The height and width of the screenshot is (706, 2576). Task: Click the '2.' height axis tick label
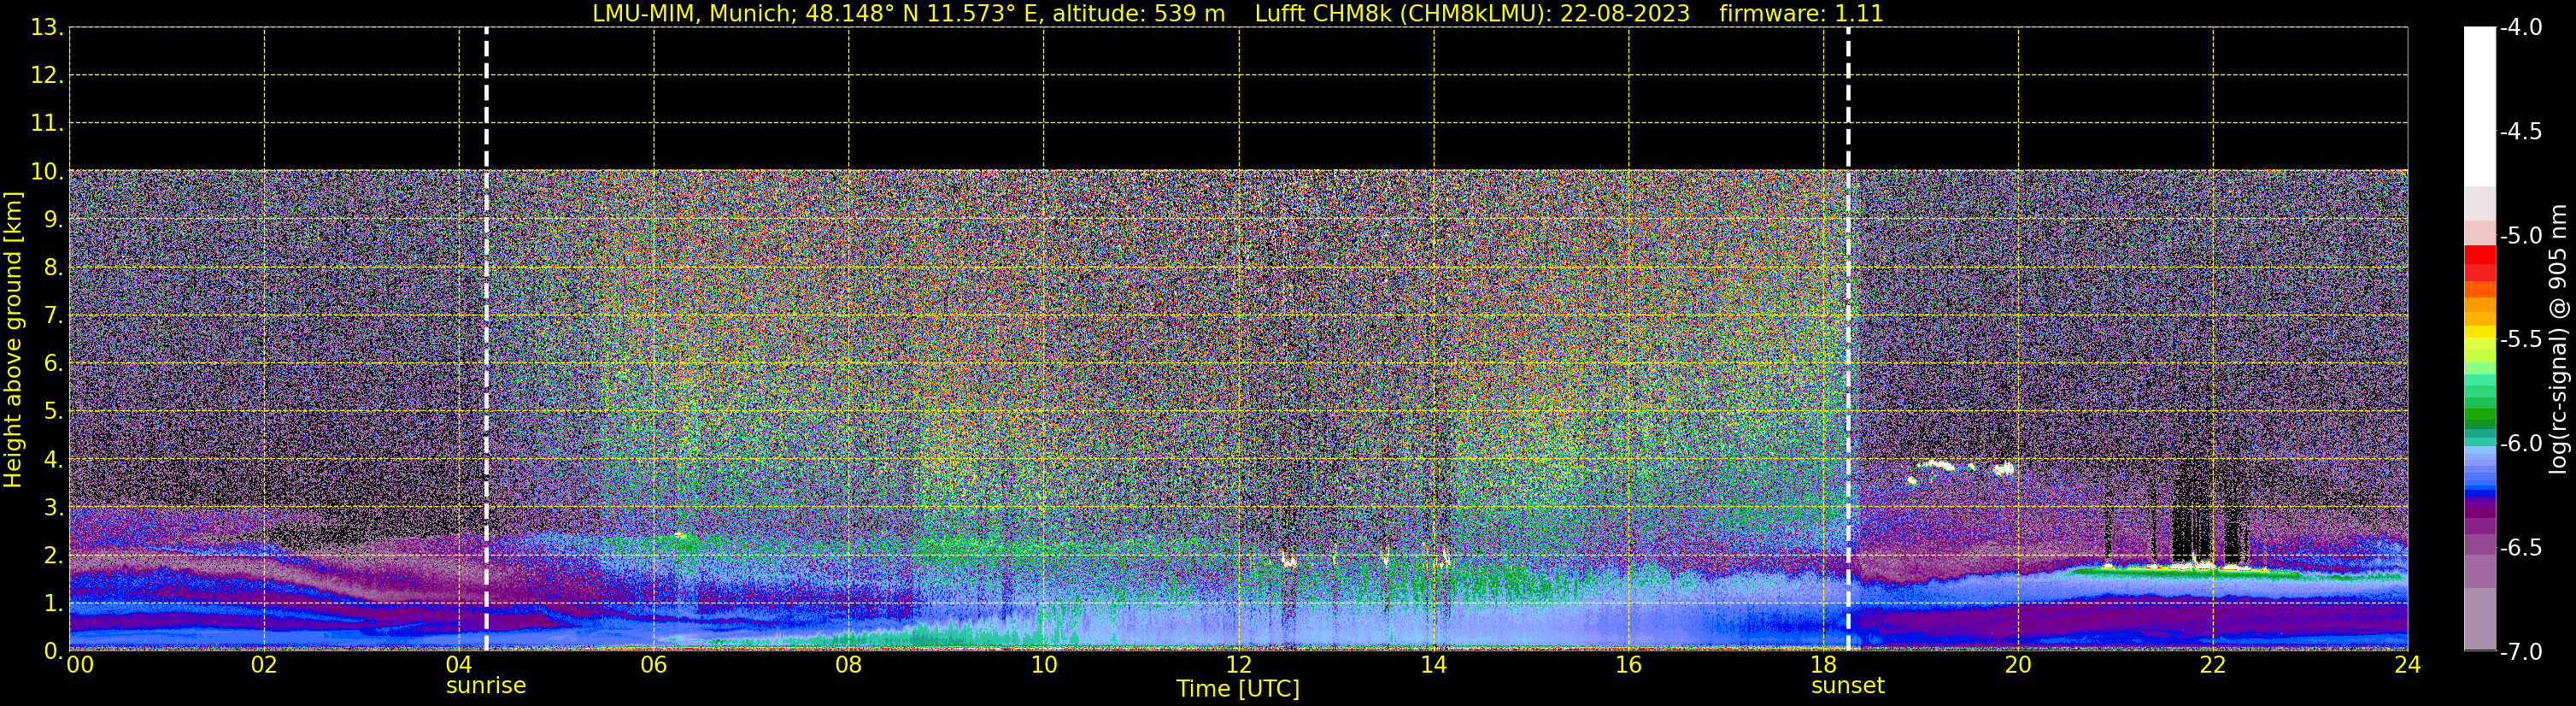53,556
